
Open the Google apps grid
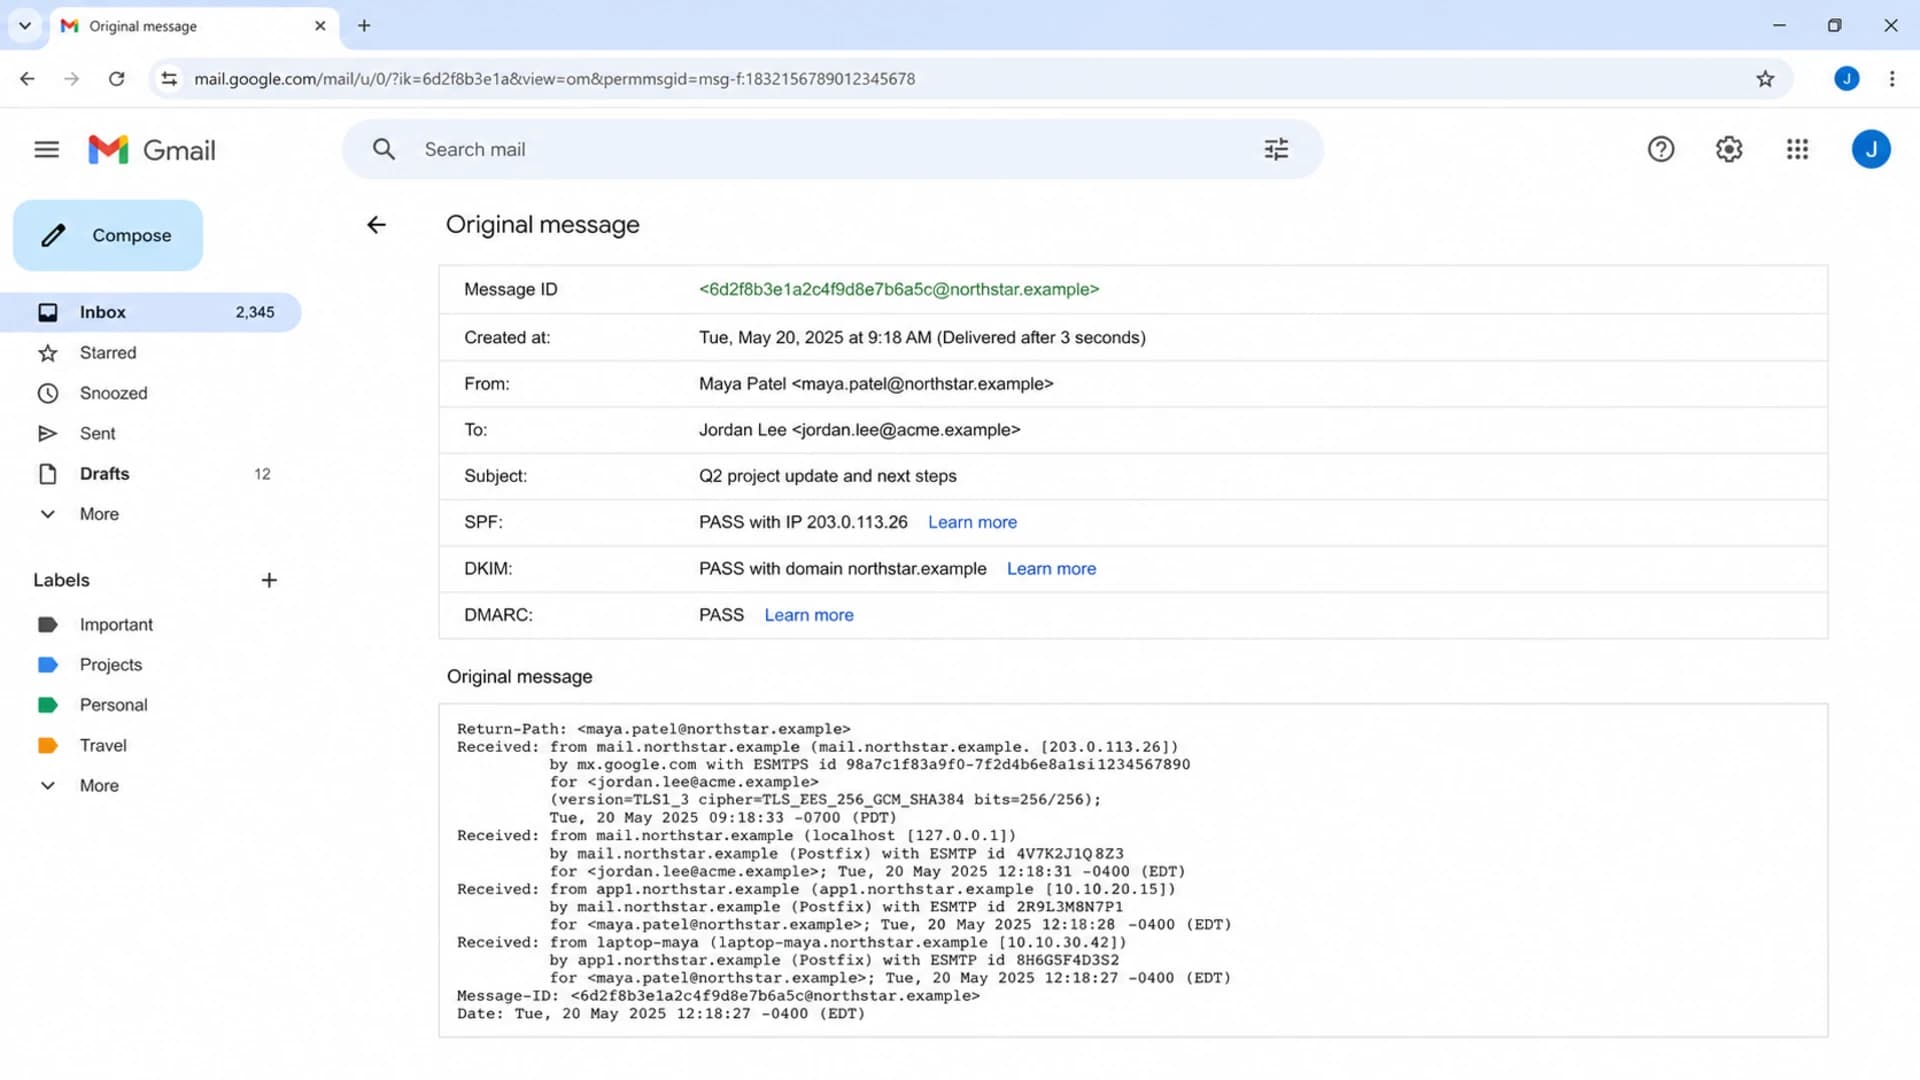point(1797,150)
